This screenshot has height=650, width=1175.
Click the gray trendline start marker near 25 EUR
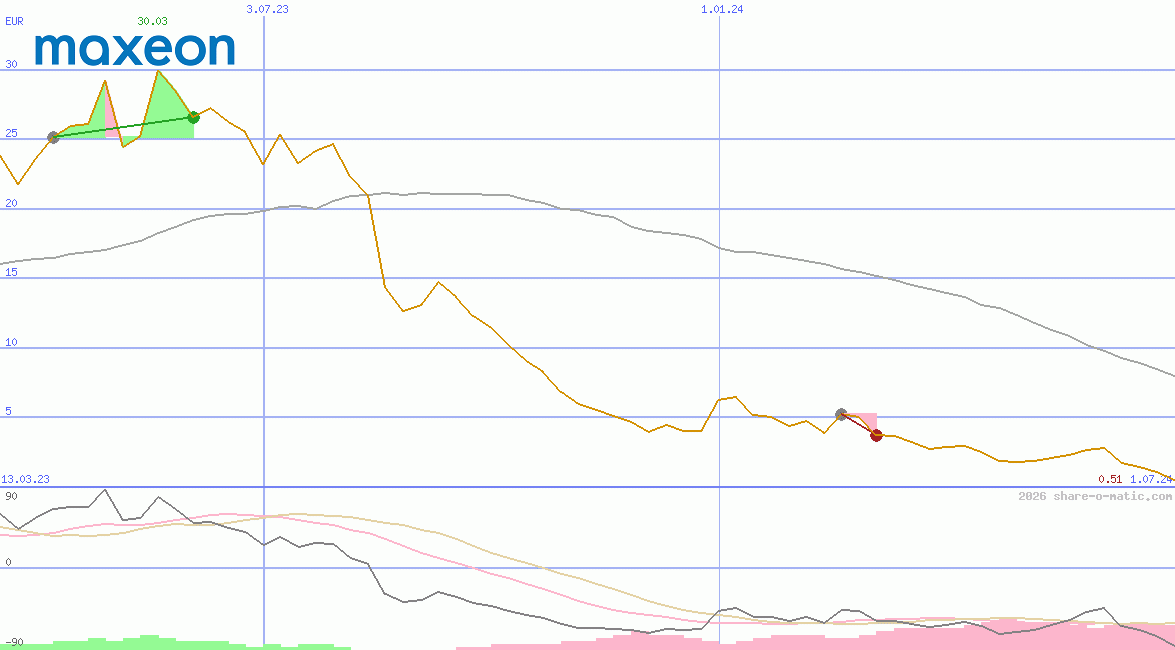coord(55,136)
